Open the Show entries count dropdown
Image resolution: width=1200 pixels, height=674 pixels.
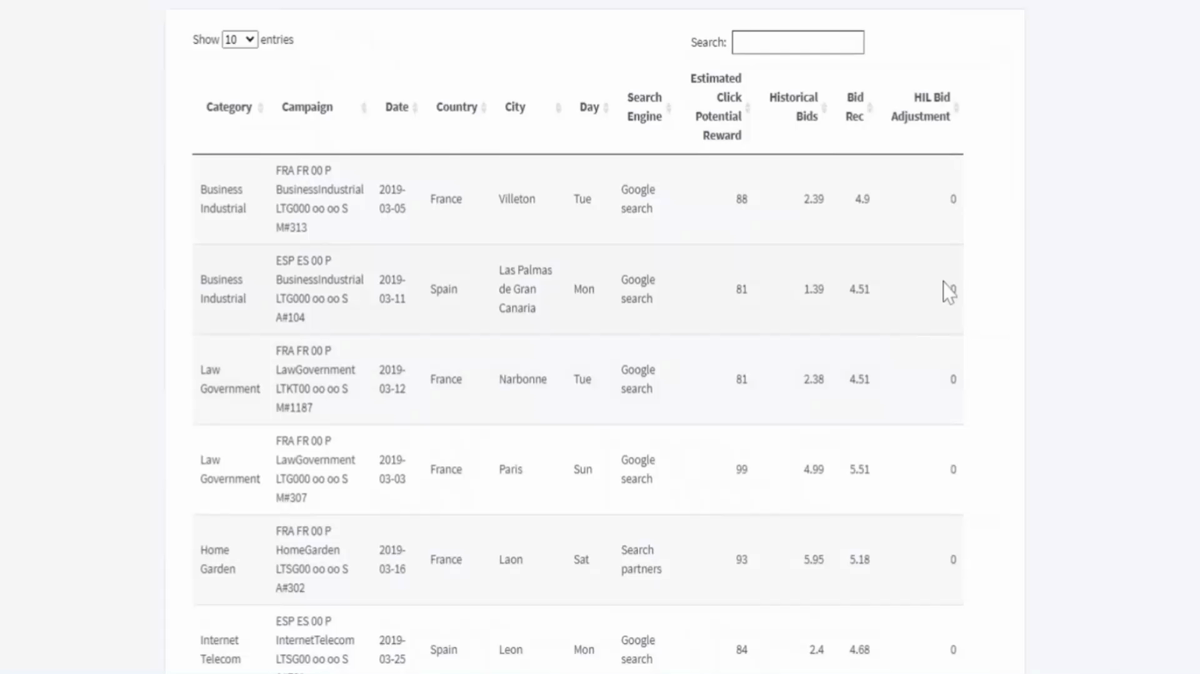[240, 40]
